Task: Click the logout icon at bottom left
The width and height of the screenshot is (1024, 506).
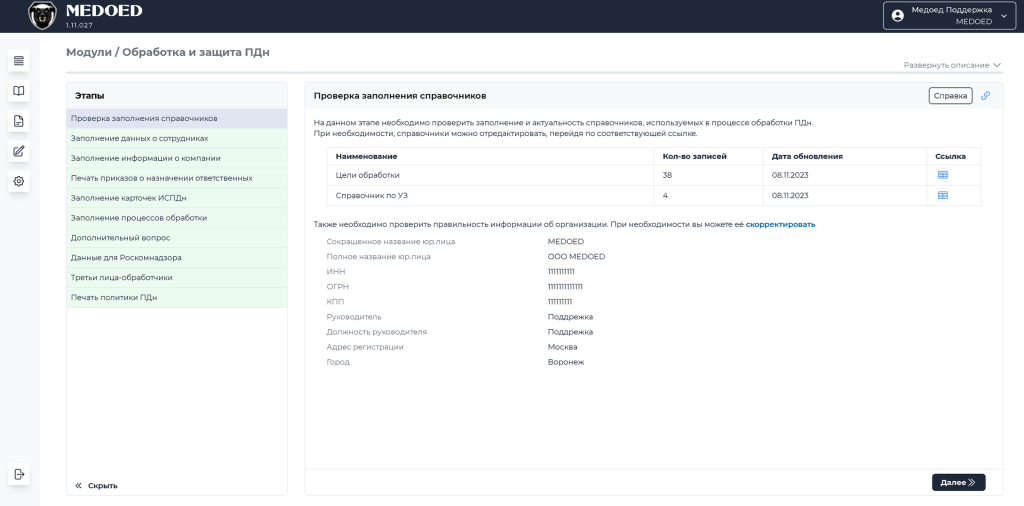Action: [x=19, y=474]
